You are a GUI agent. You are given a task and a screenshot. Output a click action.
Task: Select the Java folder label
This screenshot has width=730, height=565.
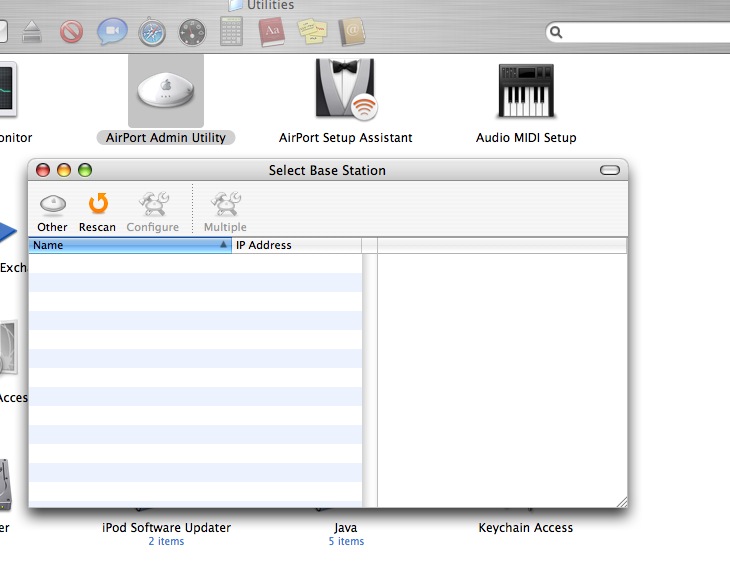coord(345,527)
